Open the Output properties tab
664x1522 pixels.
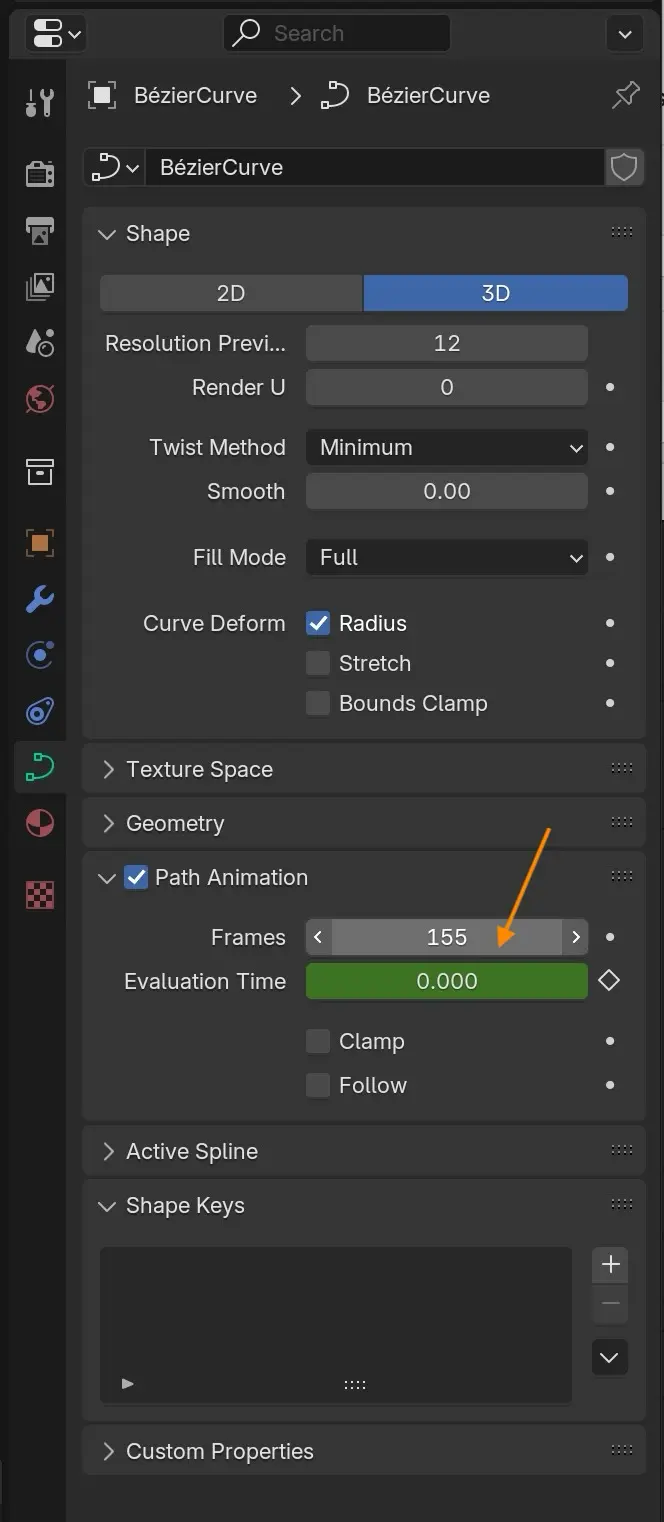[39, 230]
